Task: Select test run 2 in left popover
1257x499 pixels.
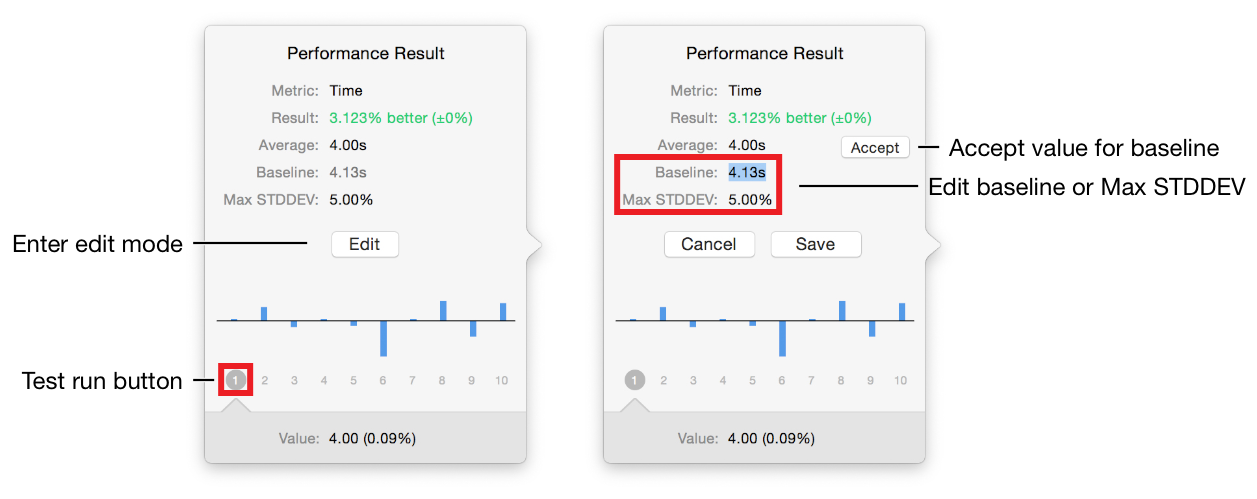Action: click(x=265, y=381)
